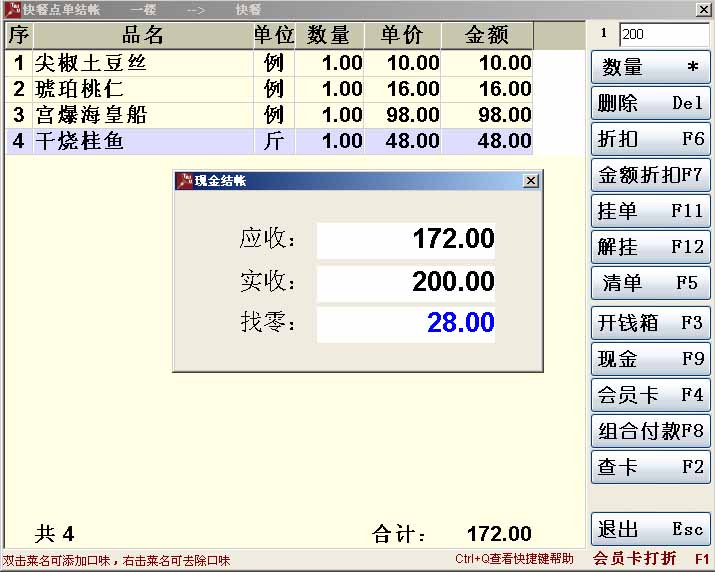Click the input field containing 200
715x572 pixels.
click(x=663, y=35)
